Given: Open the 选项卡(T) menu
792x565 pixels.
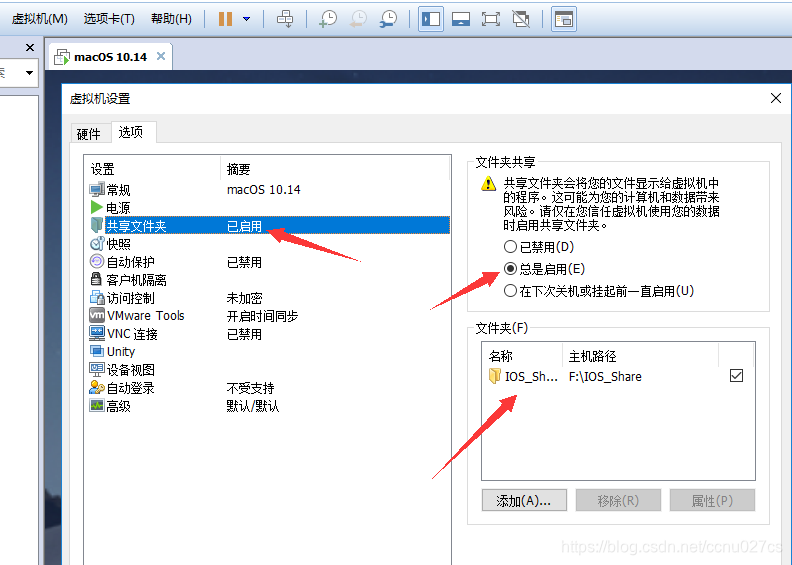Looking at the screenshot, I should (109, 19).
